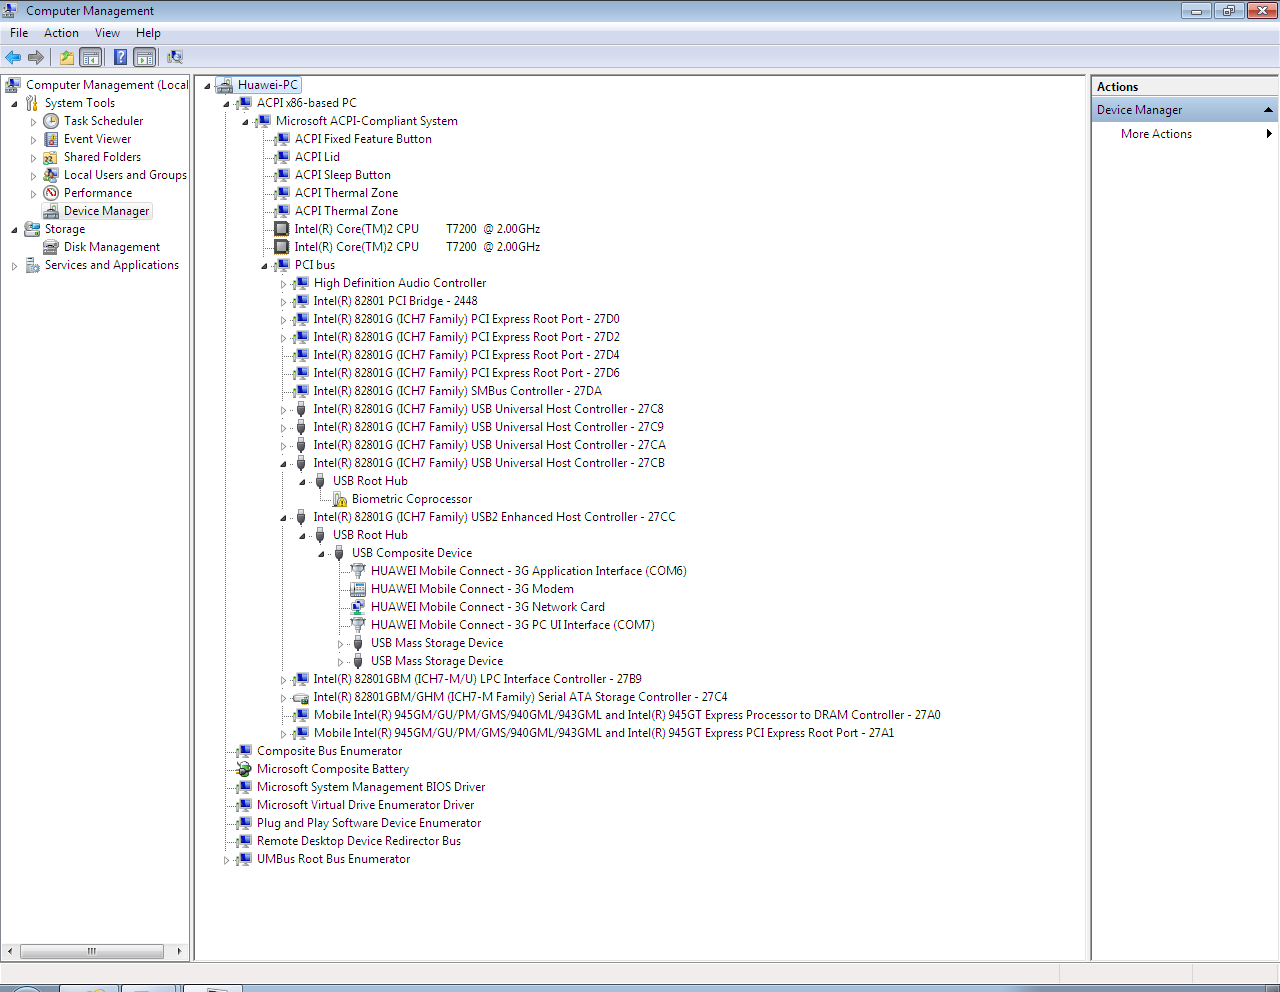
Task: Click the High Definition Audio Controller icon
Action: [301, 283]
